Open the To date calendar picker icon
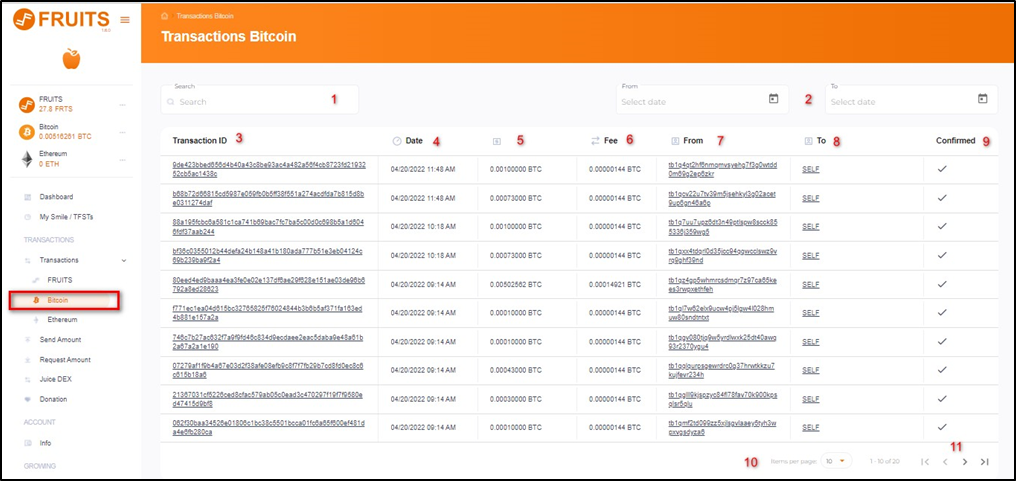This screenshot has width=1016, height=481. click(x=982, y=99)
